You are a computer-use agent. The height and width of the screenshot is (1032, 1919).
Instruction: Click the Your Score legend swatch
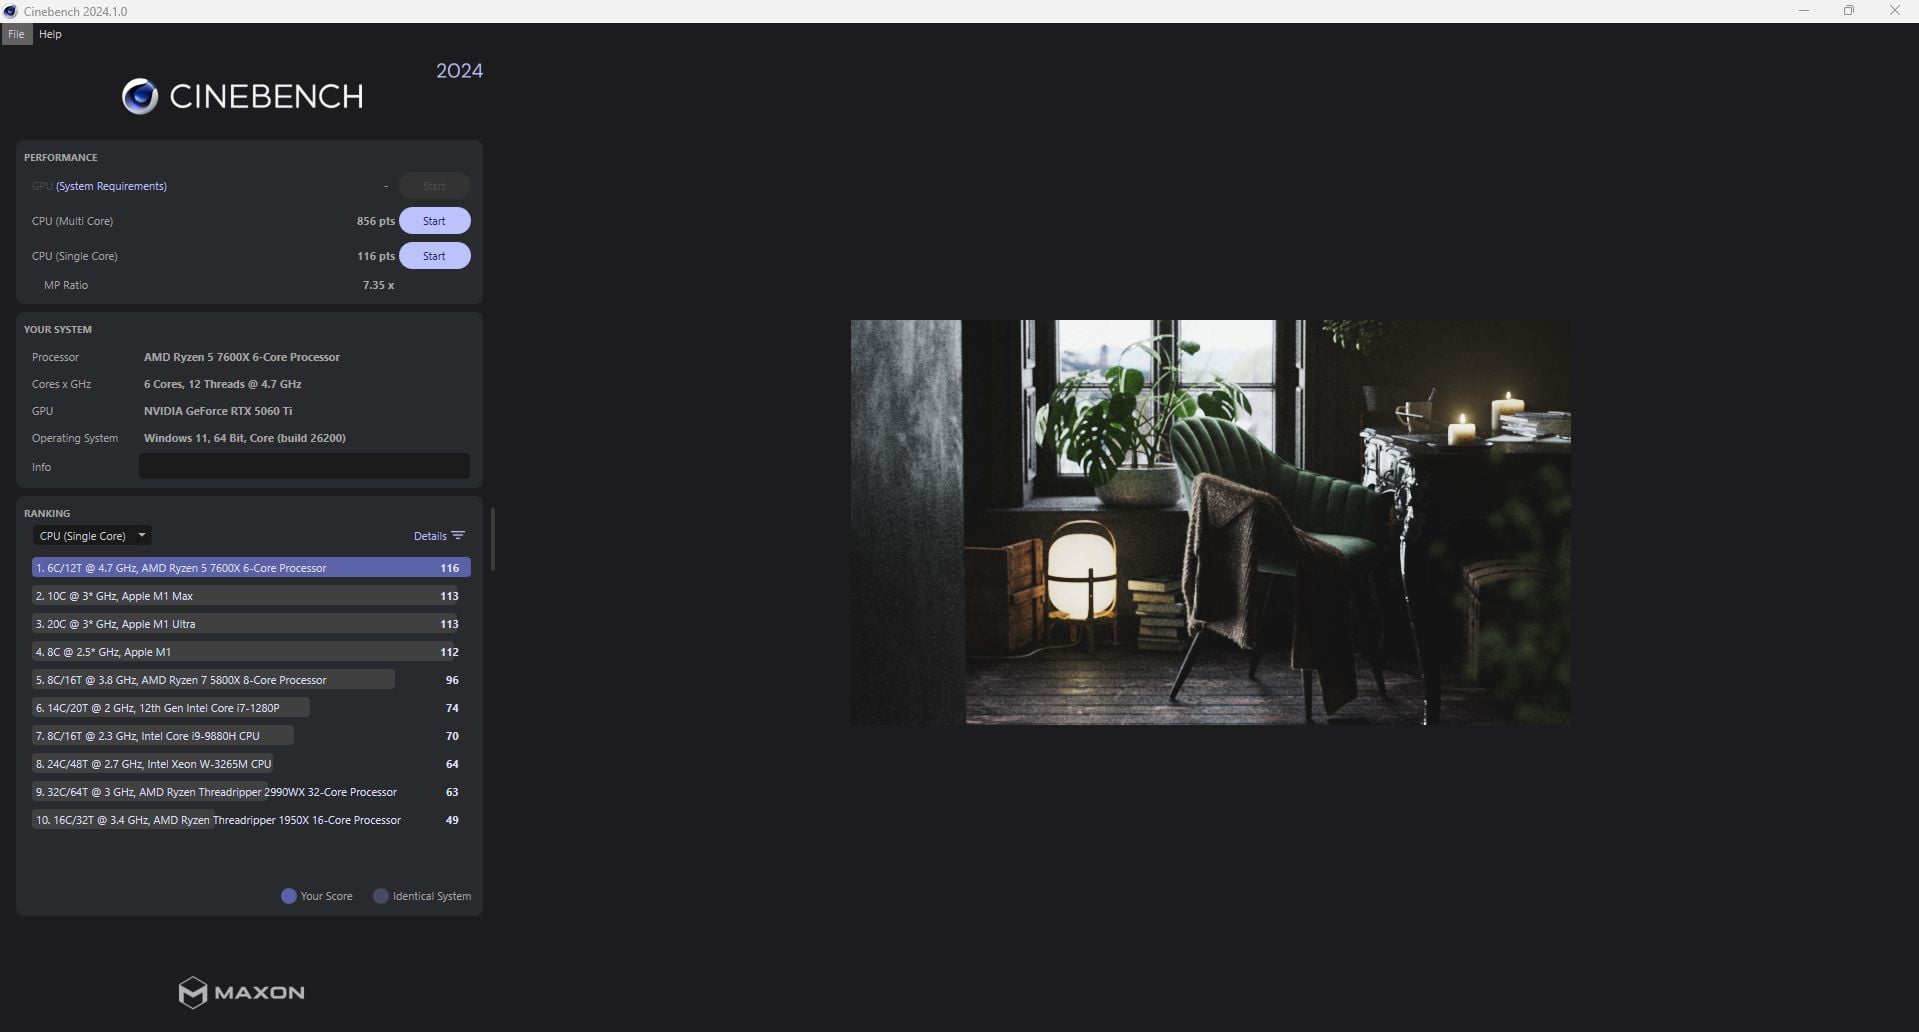pyautogui.click(x=289, y=896)
